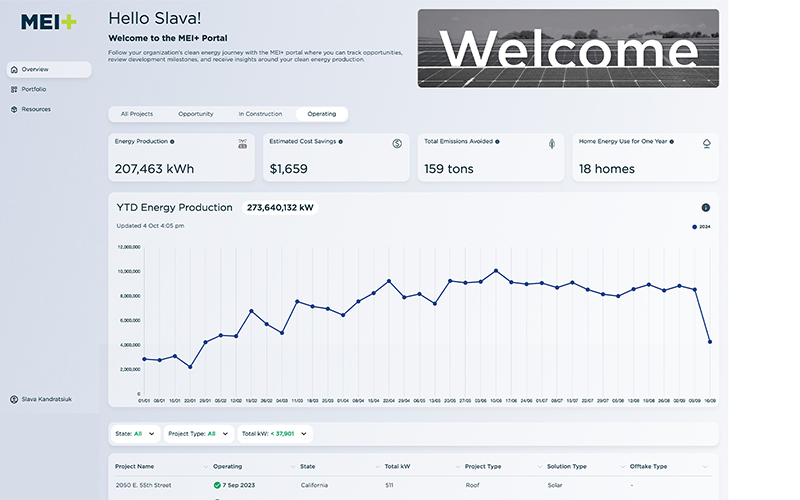Screen dimensions: 800x500
Task: Click the Roof project type cell
Action: (472, 485)
